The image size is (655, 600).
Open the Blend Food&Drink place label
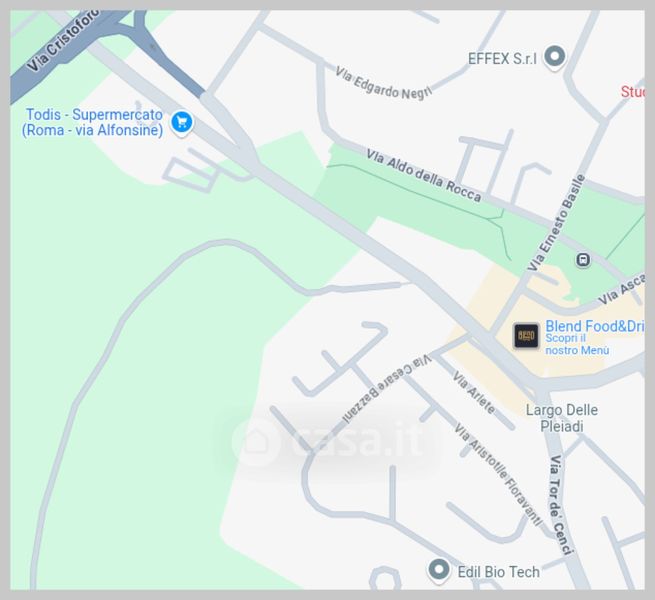[594, 326]
